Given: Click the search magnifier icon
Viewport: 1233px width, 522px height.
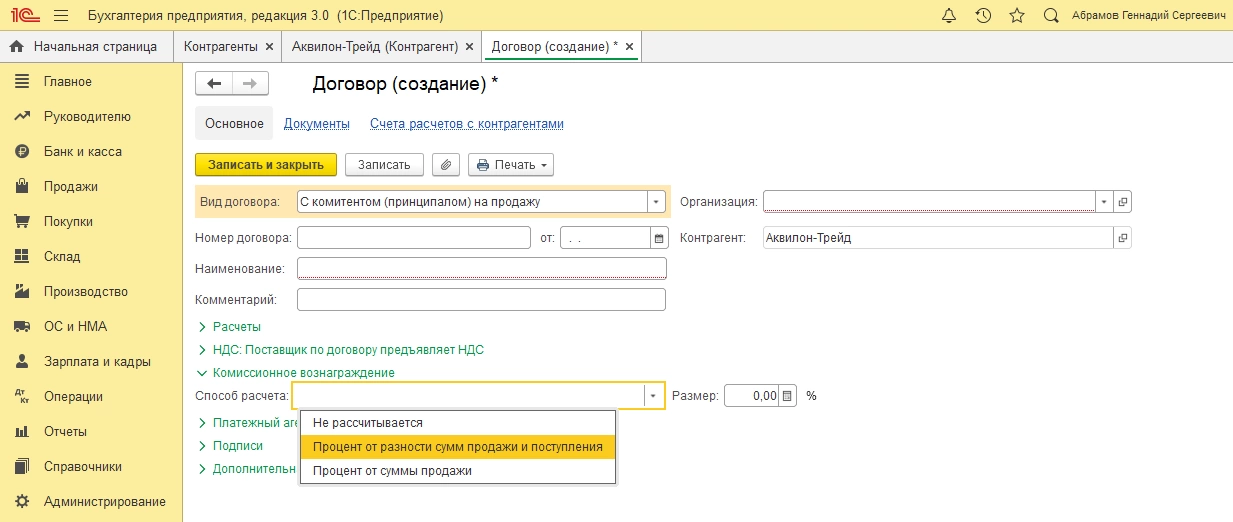Looking at the screenshot, I should [1051, 16].
